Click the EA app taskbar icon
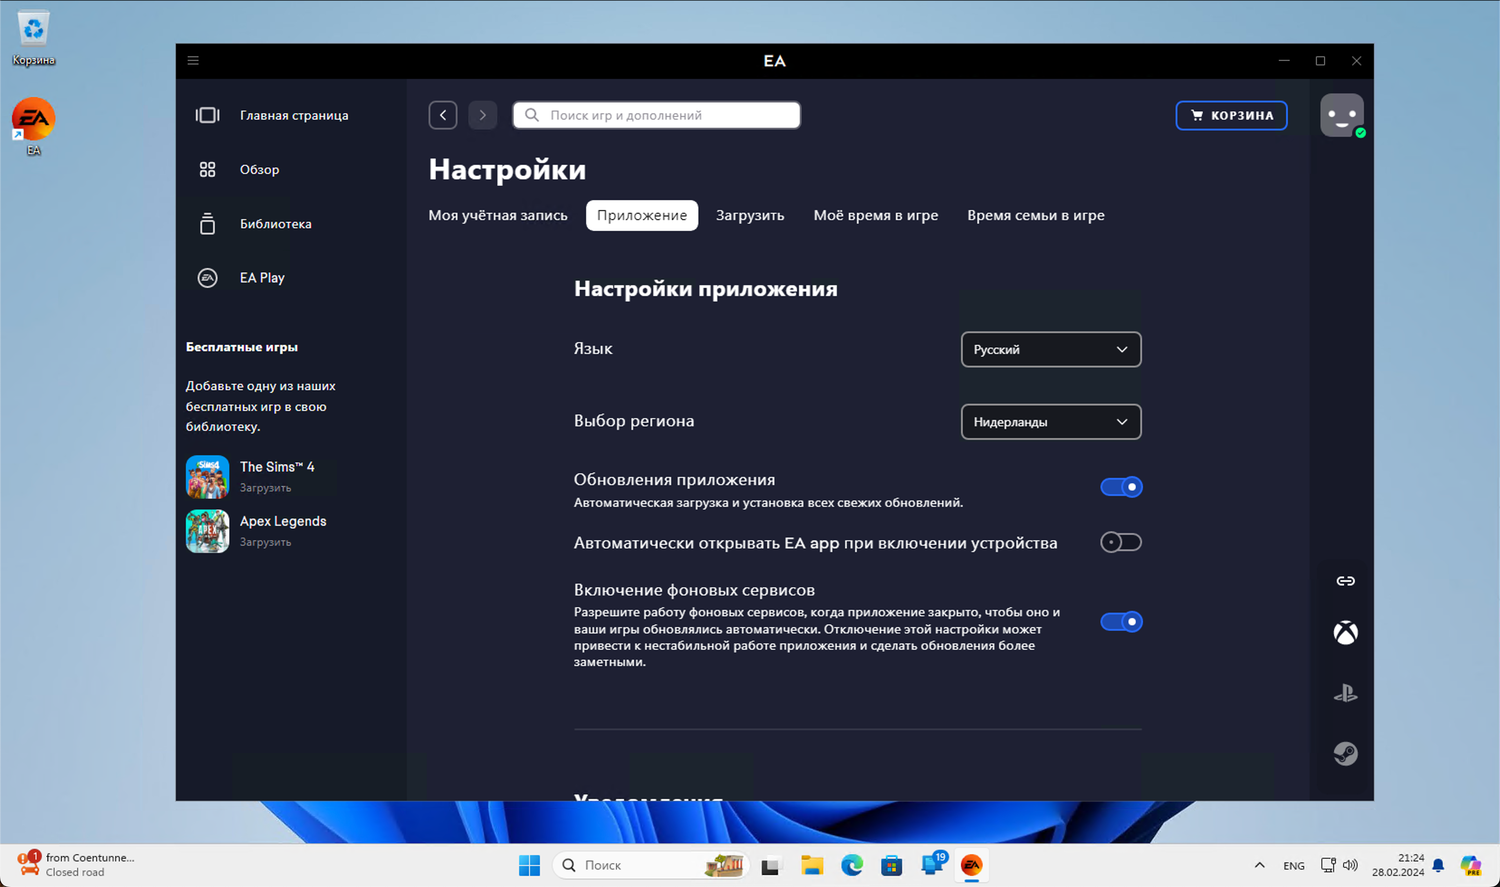Viewport: 1500px width, 887px height. tap(972, 866)
